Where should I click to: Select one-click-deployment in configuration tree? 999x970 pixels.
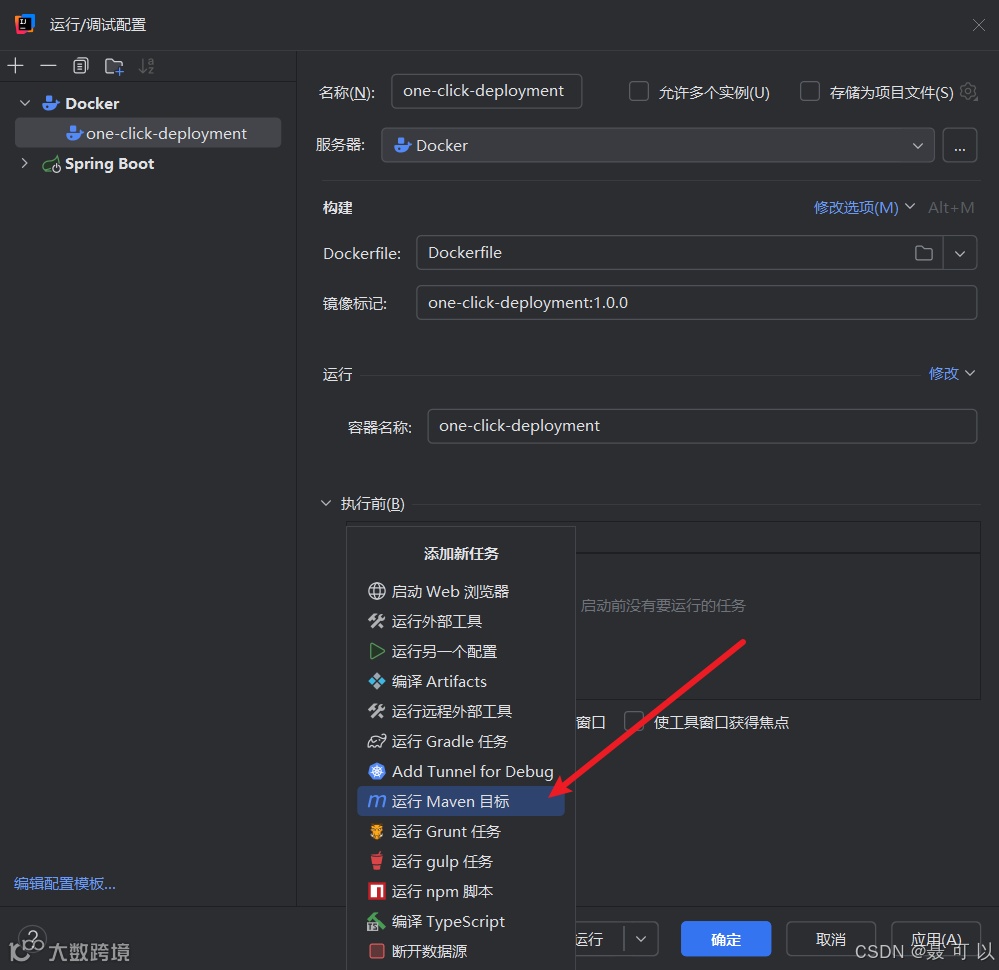tap(148, 133)
